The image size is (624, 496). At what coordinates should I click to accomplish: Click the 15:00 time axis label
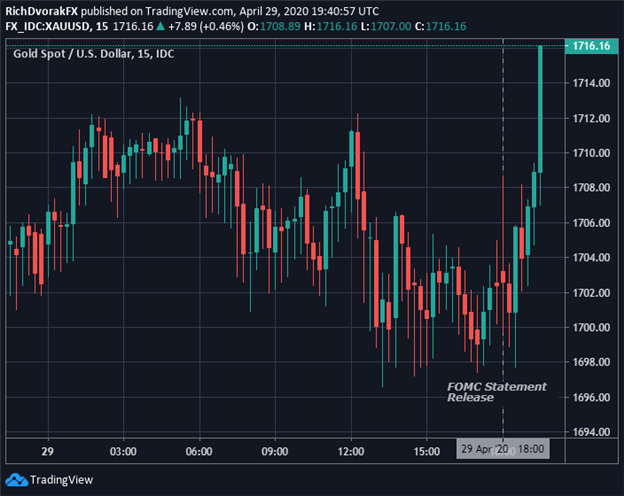coord(427,451)
